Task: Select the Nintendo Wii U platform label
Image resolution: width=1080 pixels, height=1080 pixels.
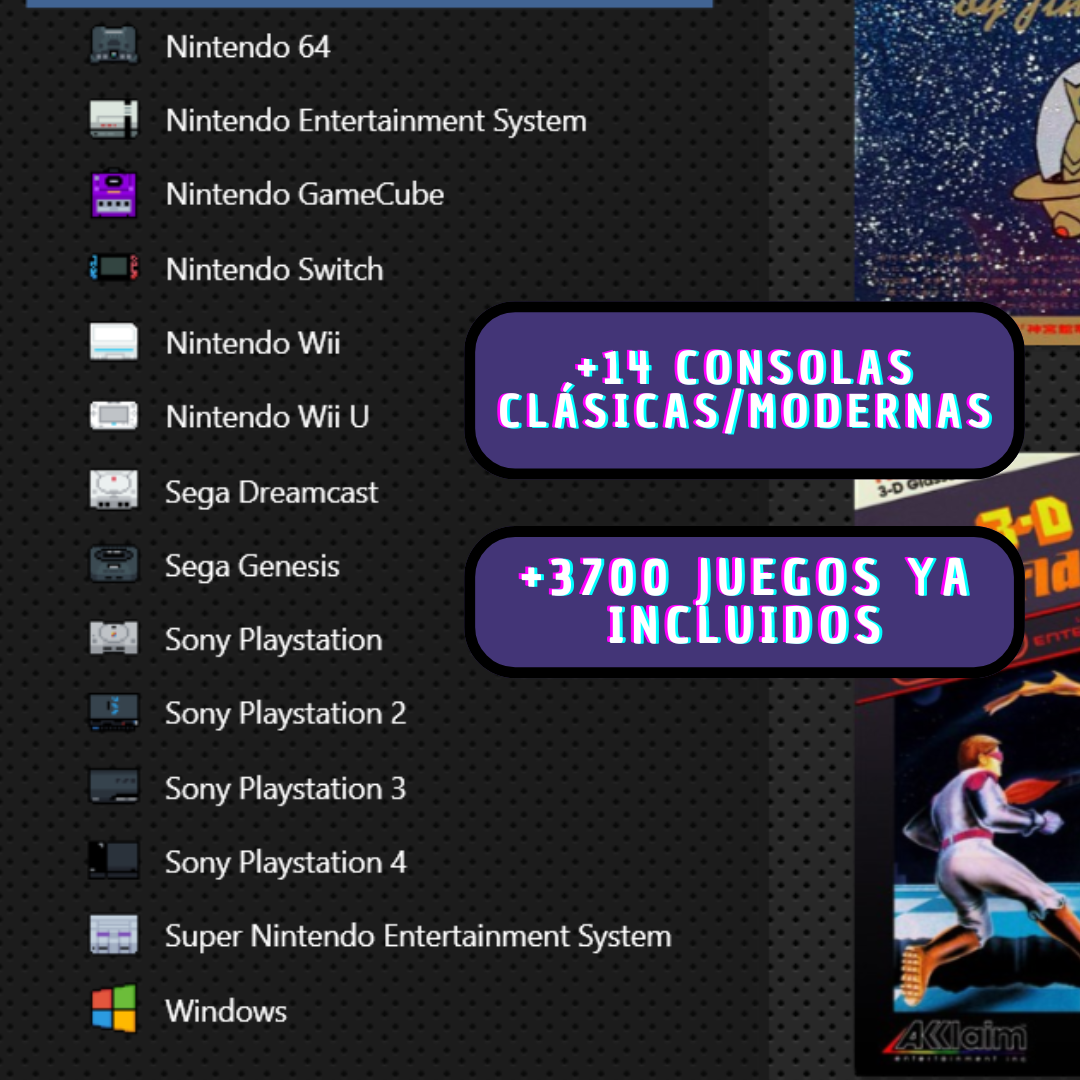Action: [267, 416]
